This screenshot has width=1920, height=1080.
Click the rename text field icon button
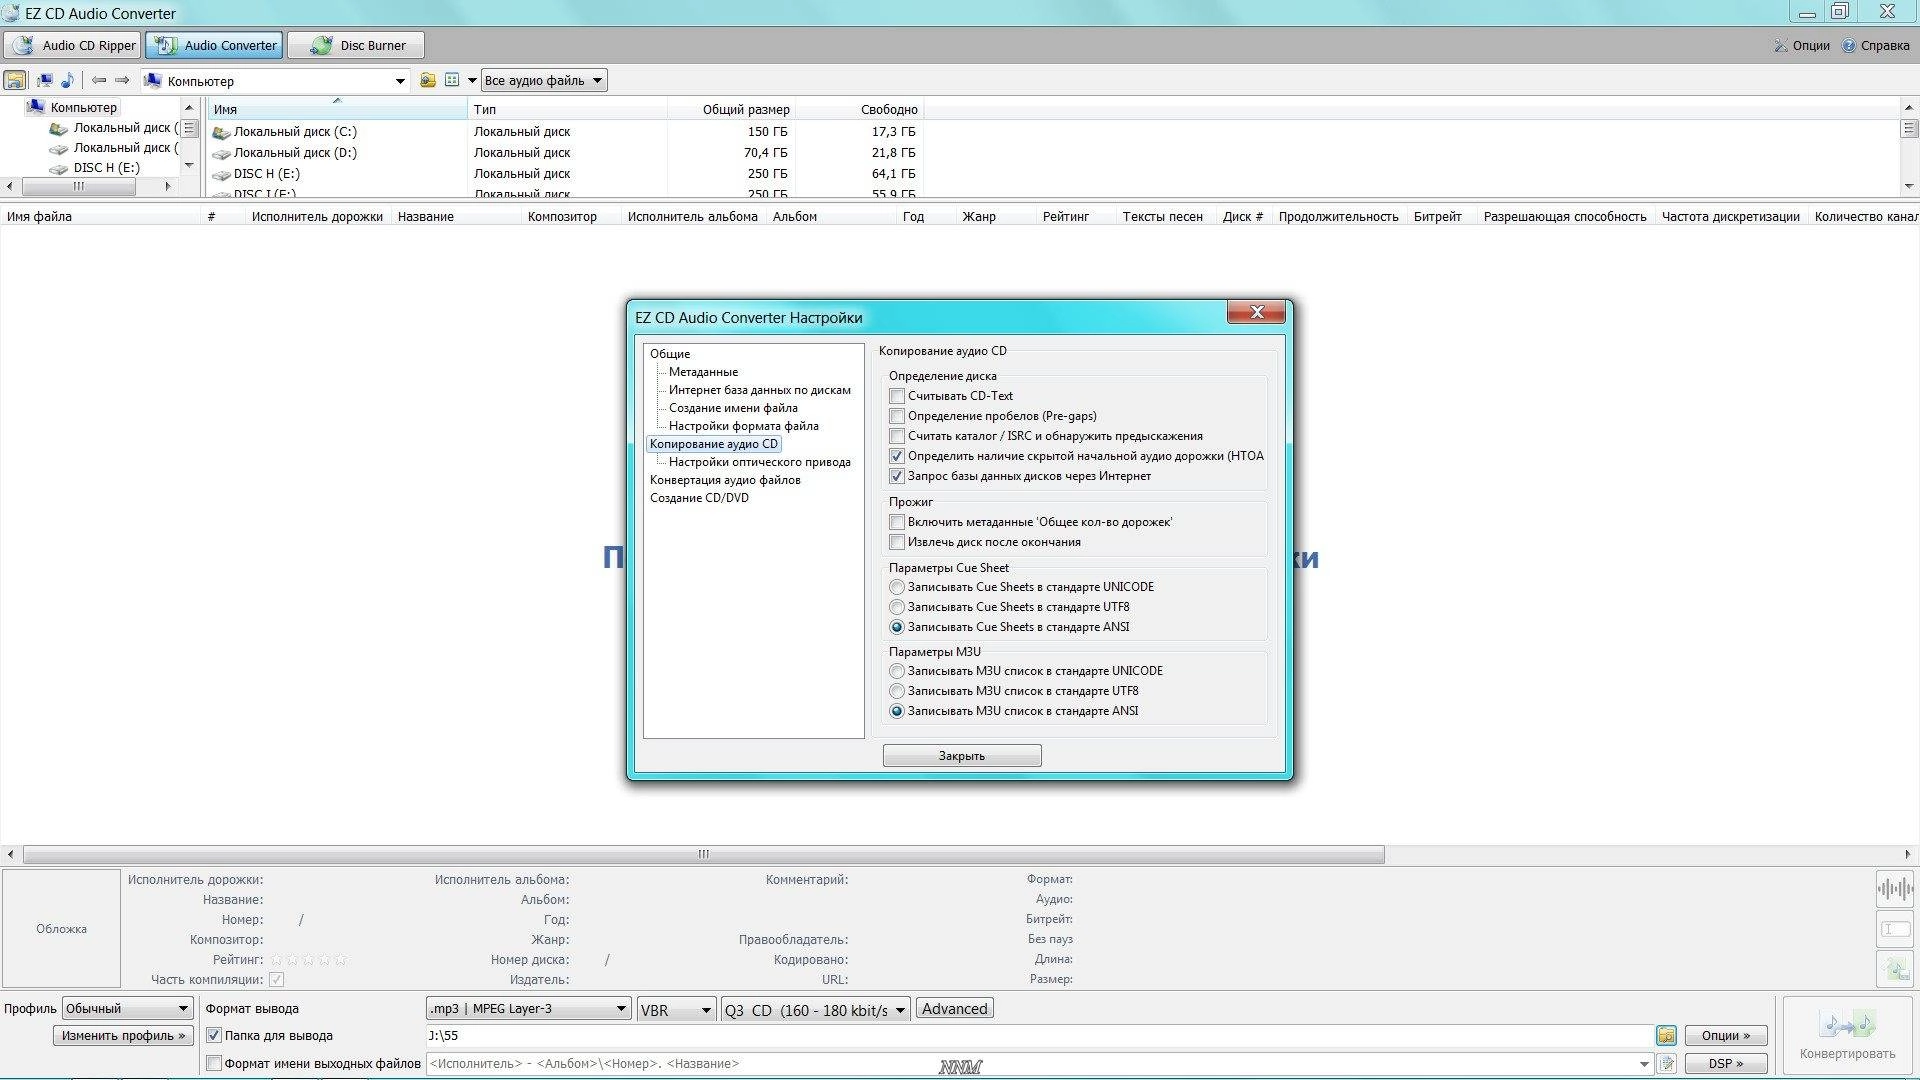click(x=1895, y=929)
